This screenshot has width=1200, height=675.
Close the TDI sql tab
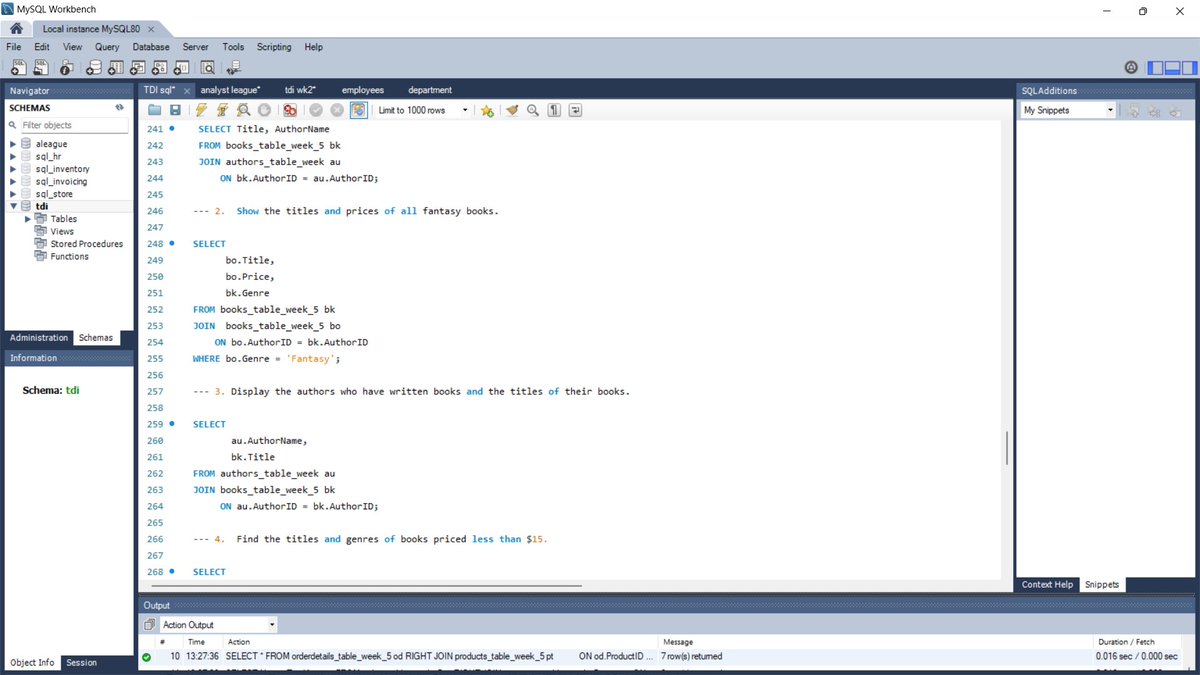click(x=185, y=90)
